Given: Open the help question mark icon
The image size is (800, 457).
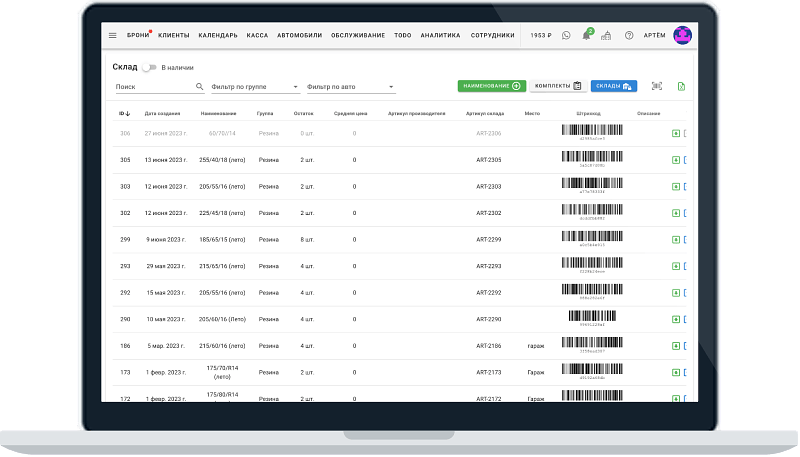Looking at the screenshot, I should 629,35.
